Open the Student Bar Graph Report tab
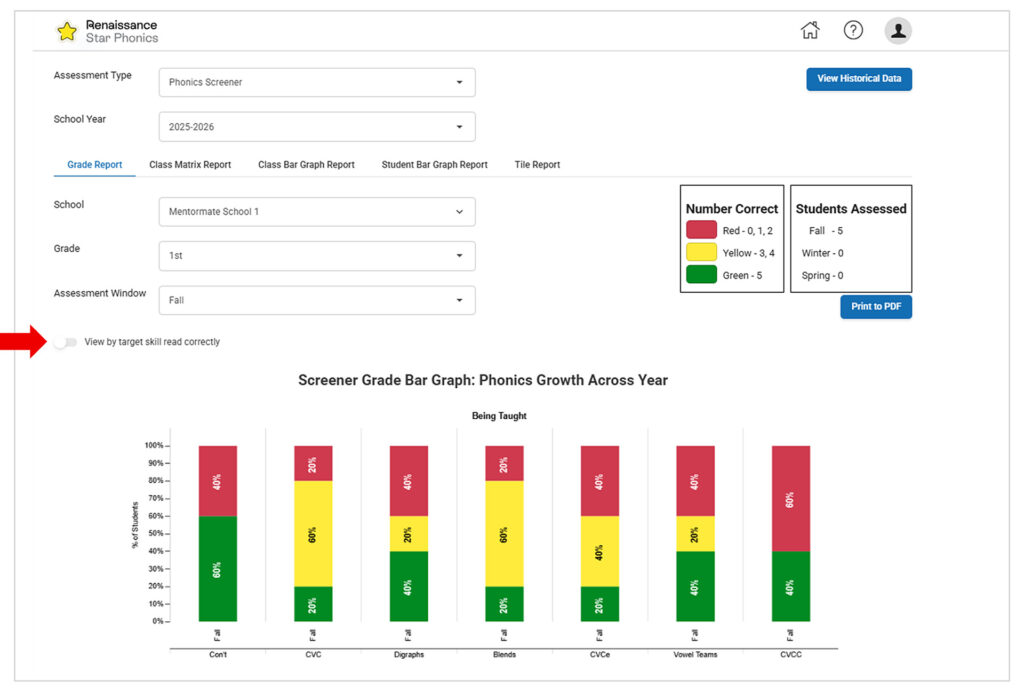1024x695 pixels. click(x=434, y=165)
